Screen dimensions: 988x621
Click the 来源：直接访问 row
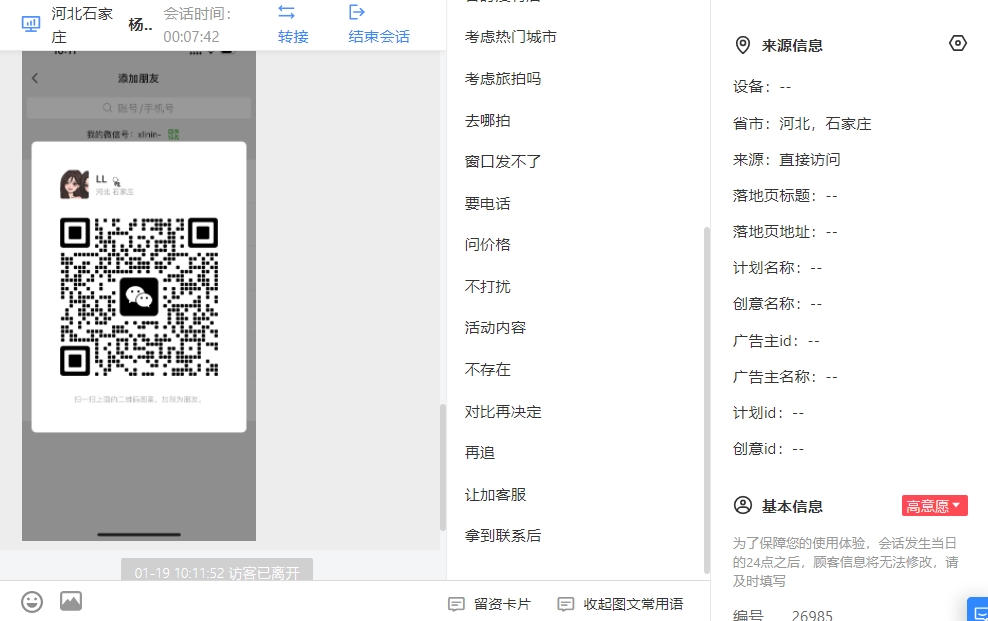(787, 160)
